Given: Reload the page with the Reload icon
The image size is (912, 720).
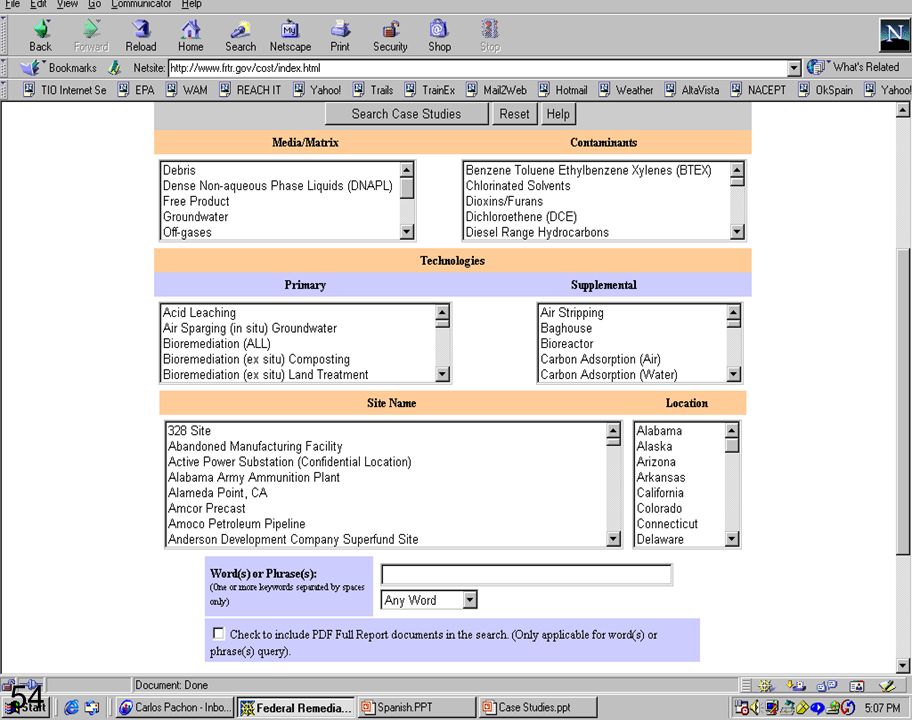Looking at the screenshot, I should tap(141, 35).
